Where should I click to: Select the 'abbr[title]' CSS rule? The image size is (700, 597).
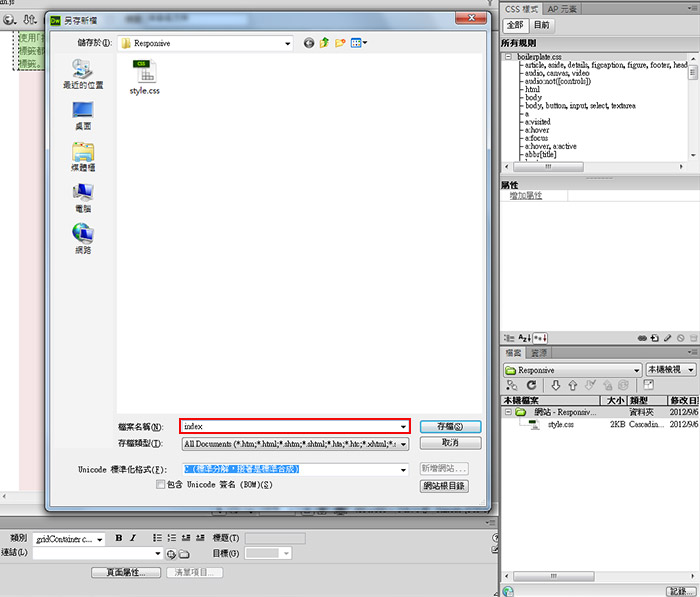[x=540, y=154]
